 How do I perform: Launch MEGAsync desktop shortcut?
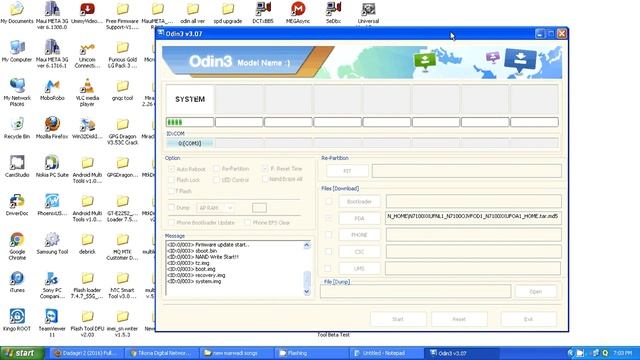pos(298,13)
